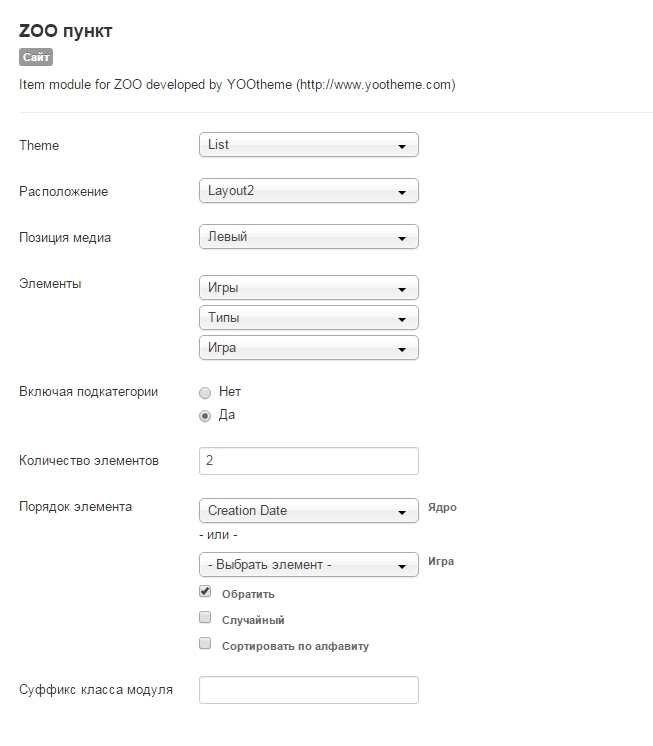This screenshot has height=746, width=653.
Task: Click the Нет radio label text
Action: (230, 392)
